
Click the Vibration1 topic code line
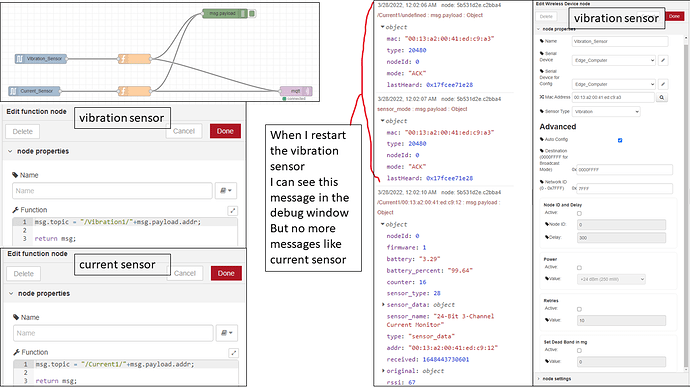pyautogui.click(x=118, y=222)
